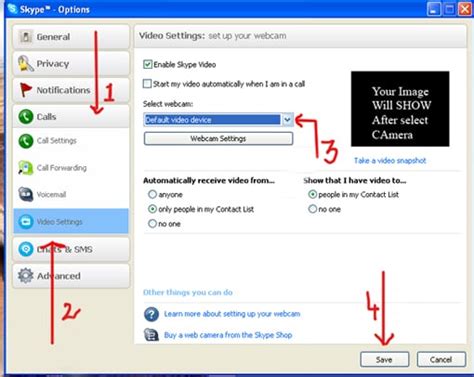This screenshot has width=474, height=377.
Task: Click the Skype Shop cart icon
Action: pos(151,335)
